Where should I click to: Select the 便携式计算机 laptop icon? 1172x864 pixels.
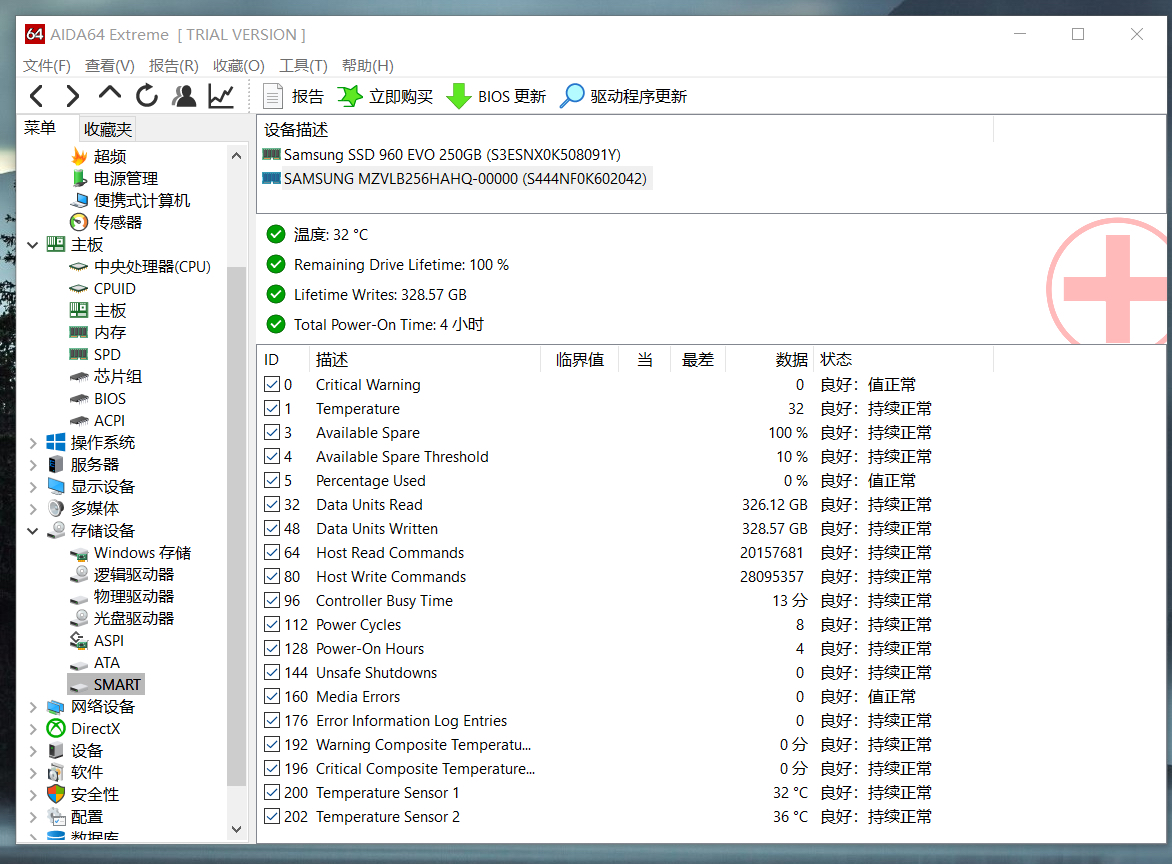click(x=79, y=200)
